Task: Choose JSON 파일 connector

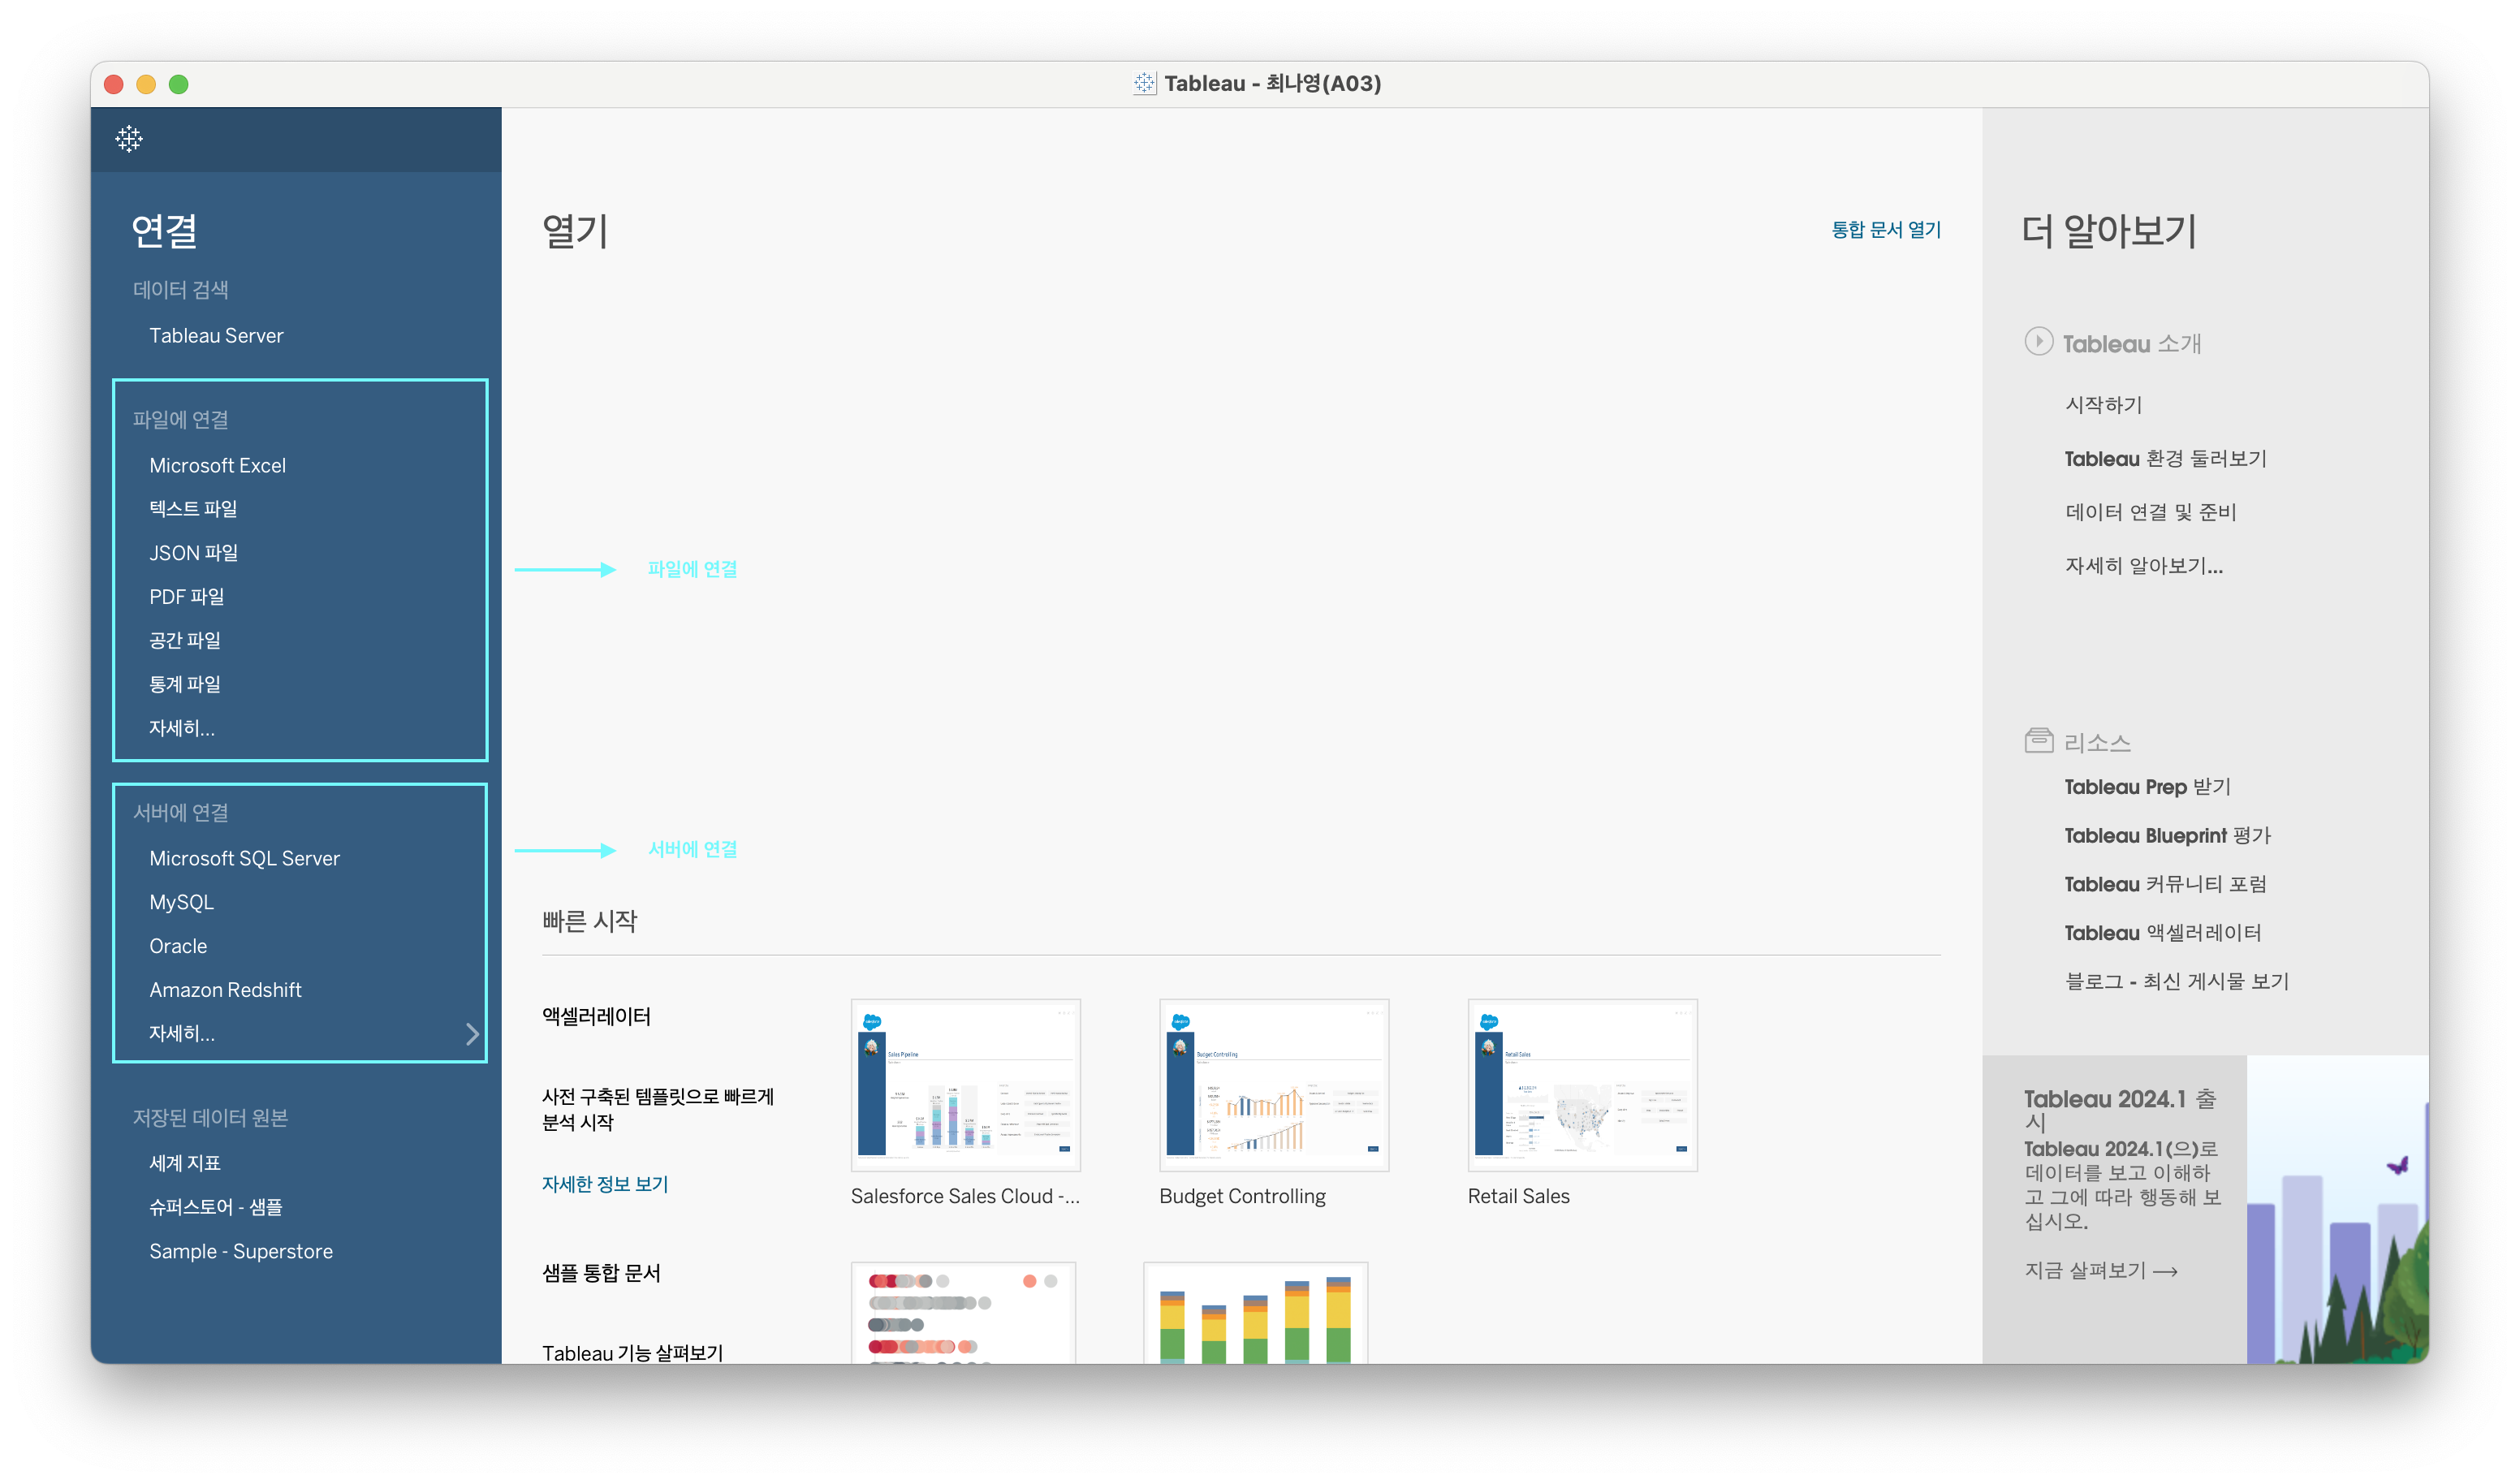Action: tap(193, 553)
